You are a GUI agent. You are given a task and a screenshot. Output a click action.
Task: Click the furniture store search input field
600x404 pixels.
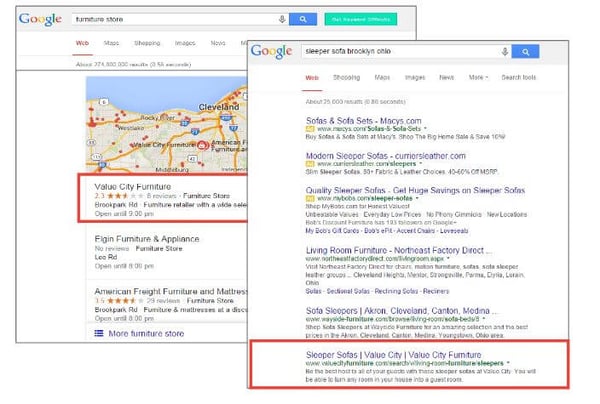180,19
